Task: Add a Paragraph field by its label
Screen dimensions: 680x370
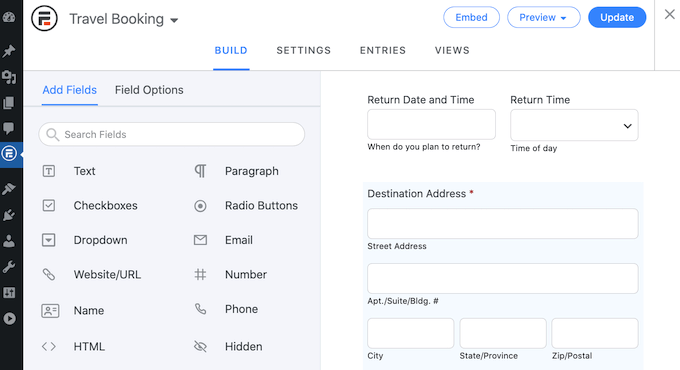Action: (x=252, y=171)
